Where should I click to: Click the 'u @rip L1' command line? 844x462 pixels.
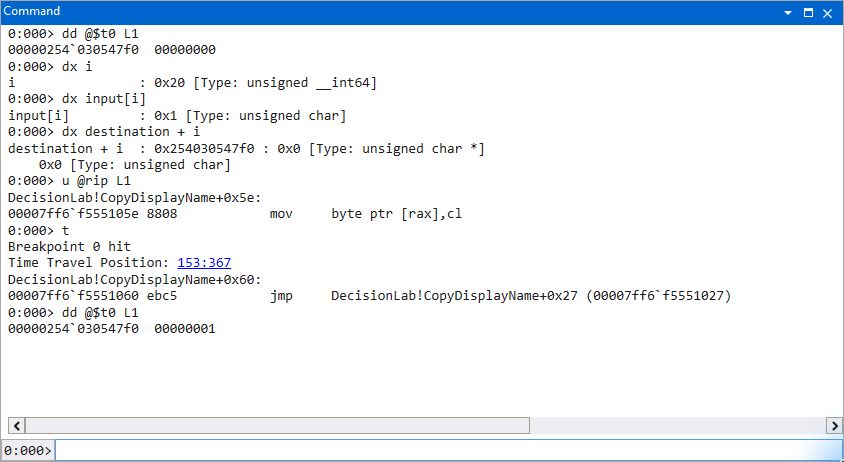point(69,181)
